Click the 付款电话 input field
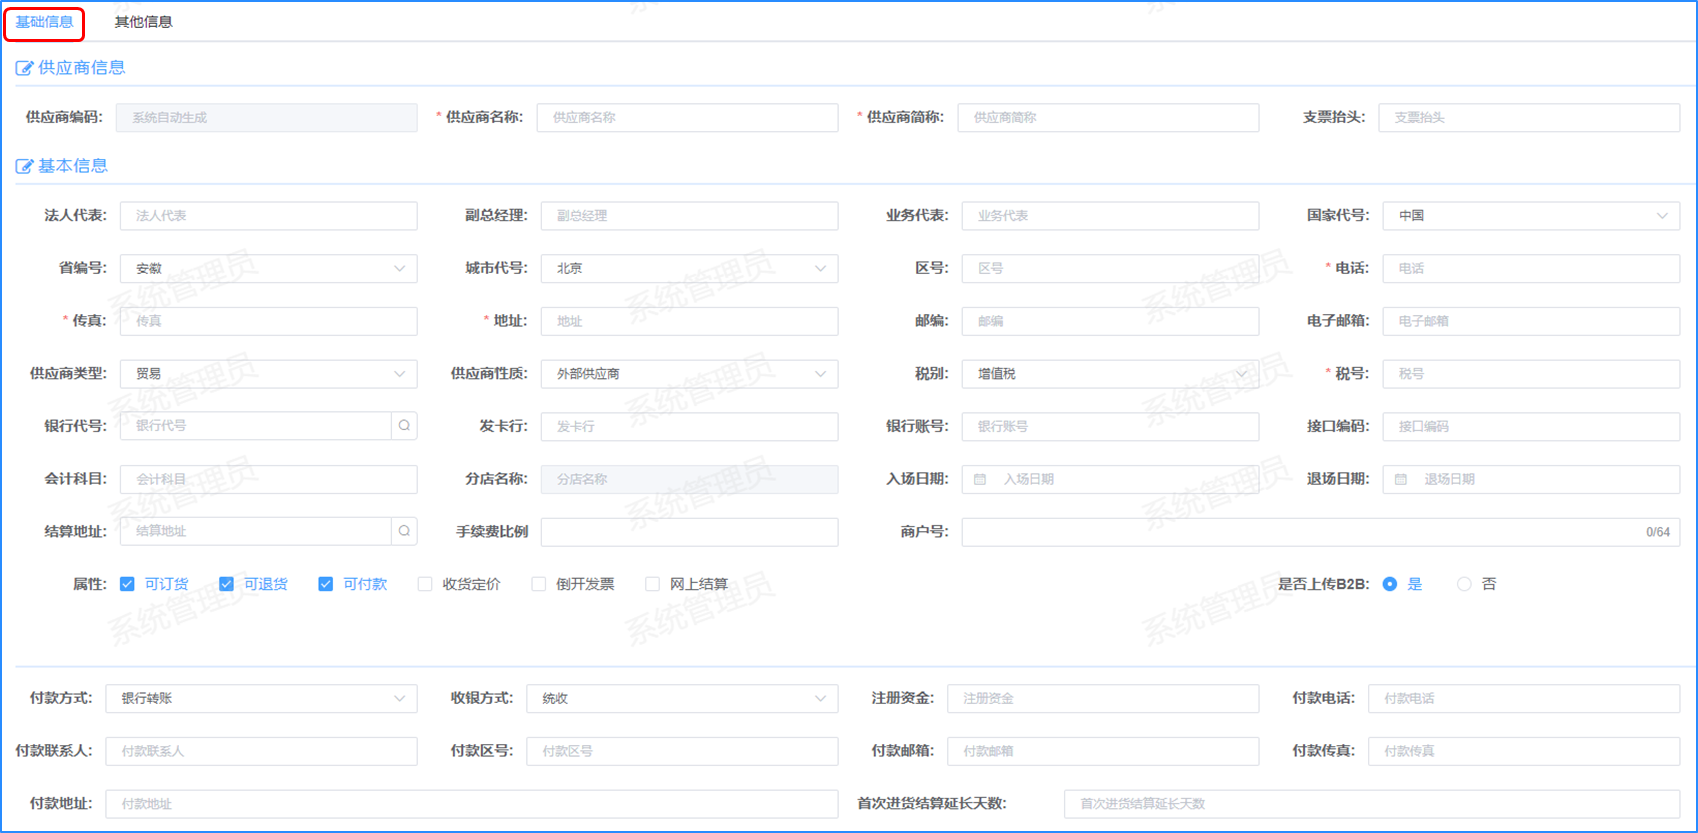The image size is (1698, 833). click(x=1524, y=699)
